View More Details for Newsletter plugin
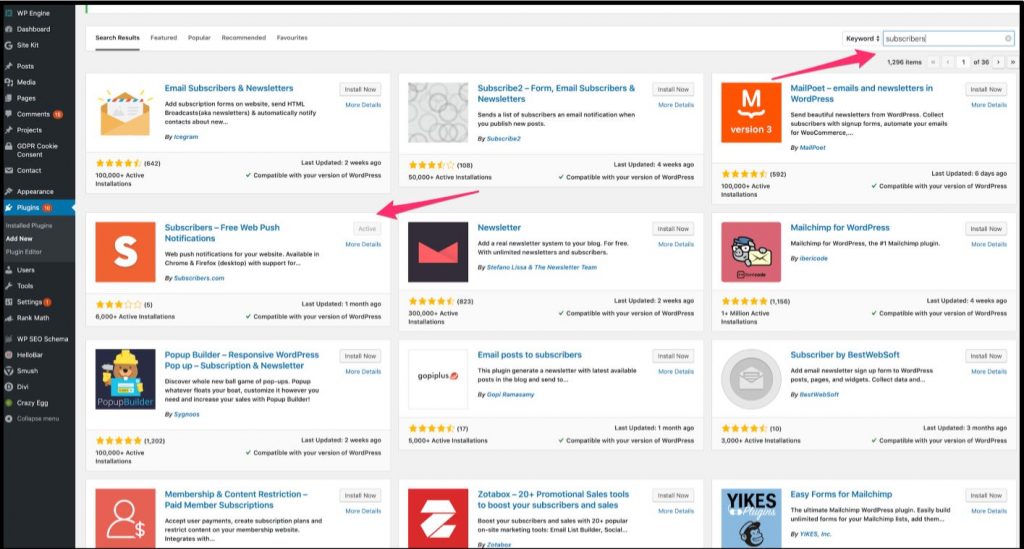 click(676, 244)
